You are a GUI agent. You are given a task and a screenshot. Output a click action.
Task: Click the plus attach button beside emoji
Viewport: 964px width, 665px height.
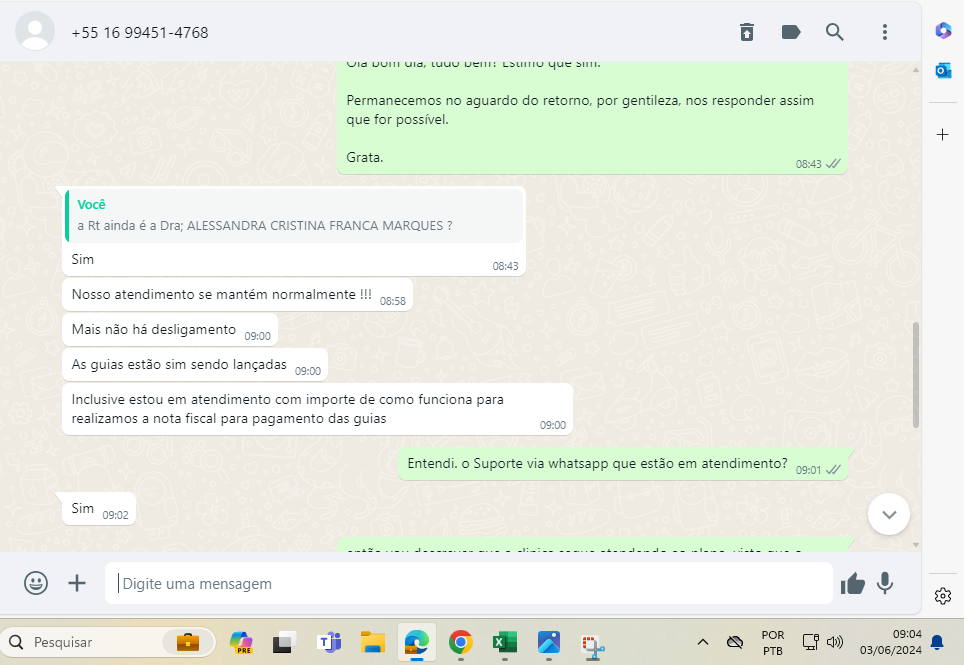77,583
